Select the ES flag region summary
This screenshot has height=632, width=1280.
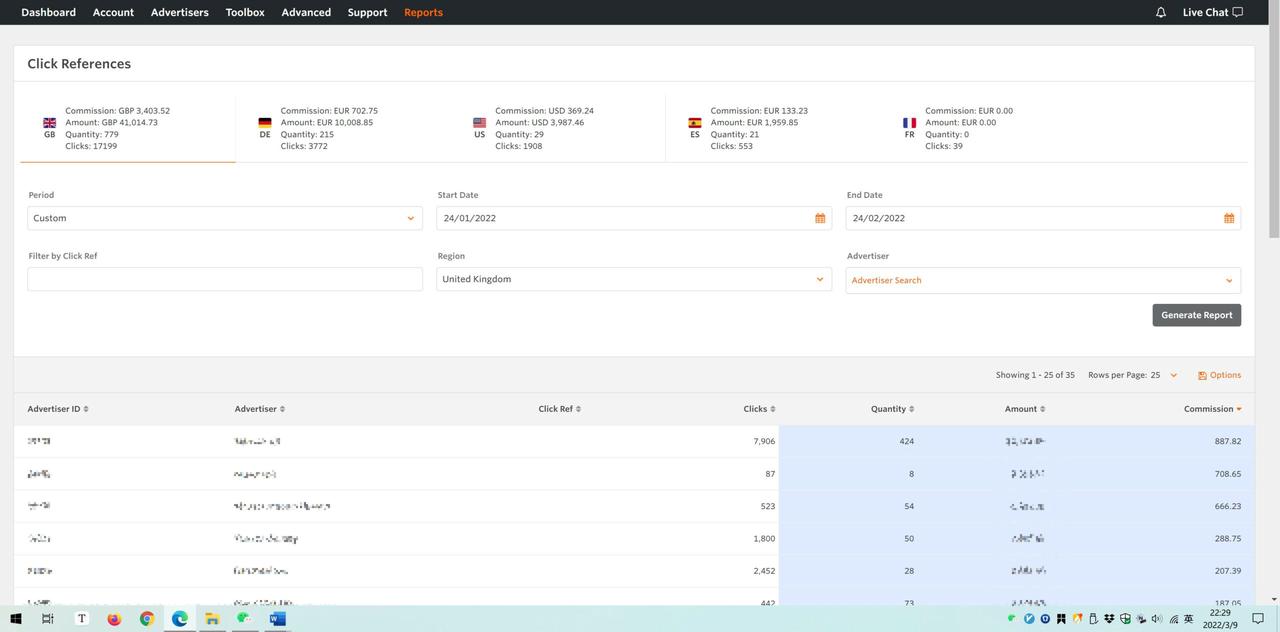click(694, 123)
